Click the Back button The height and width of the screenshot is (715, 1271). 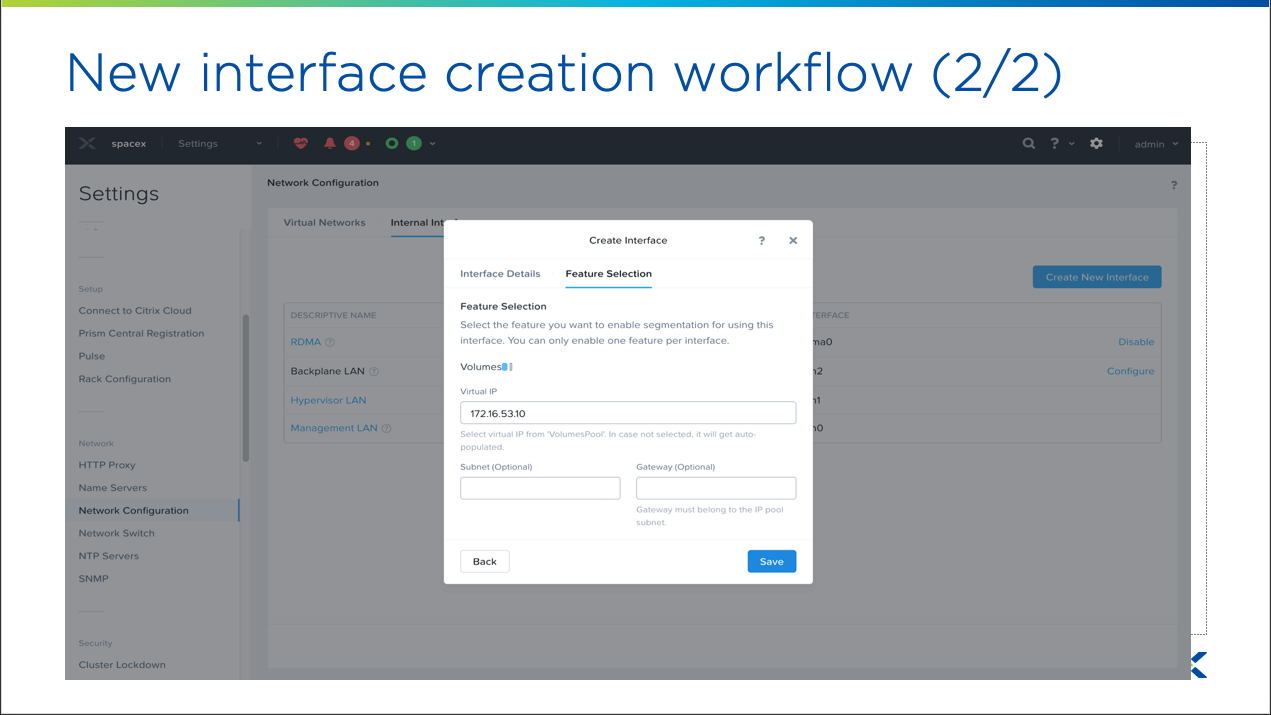pos(485,562)
